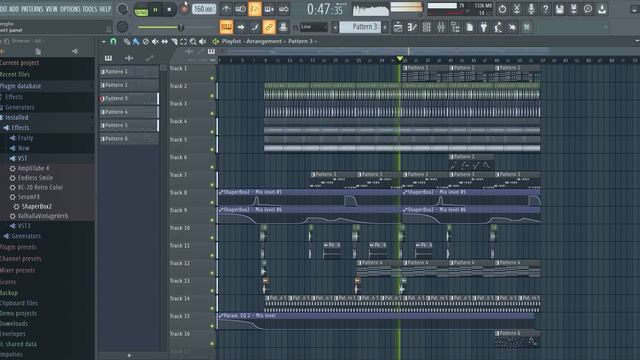Select the Mute tool in playlist toolbar
This screenshot has width=640, height=360.
[x=155, y=42]
